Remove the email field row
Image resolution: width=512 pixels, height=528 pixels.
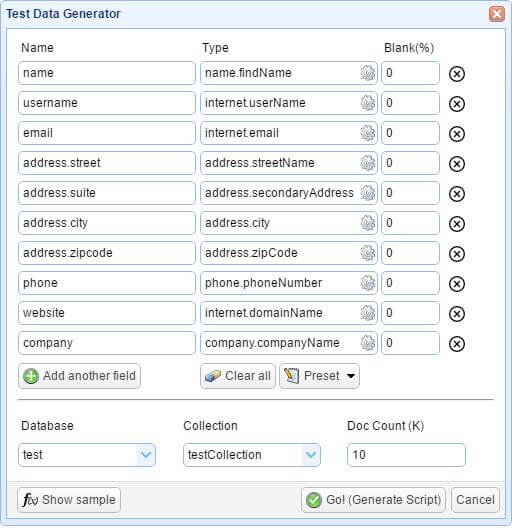pos(457,134)
